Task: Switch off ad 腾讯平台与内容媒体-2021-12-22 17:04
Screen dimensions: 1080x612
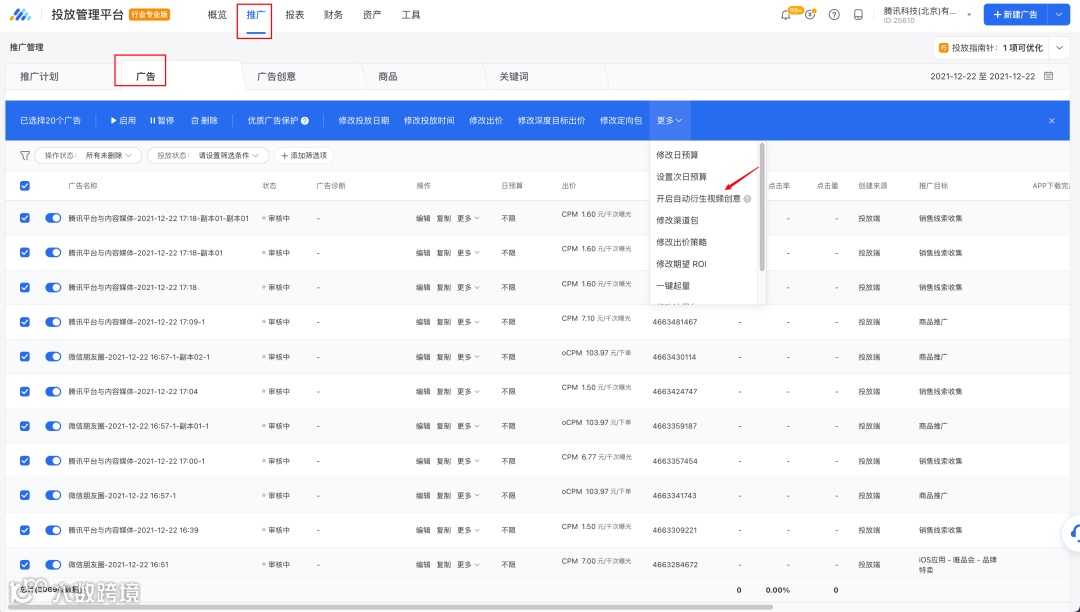Action: [x=53, y=391]
